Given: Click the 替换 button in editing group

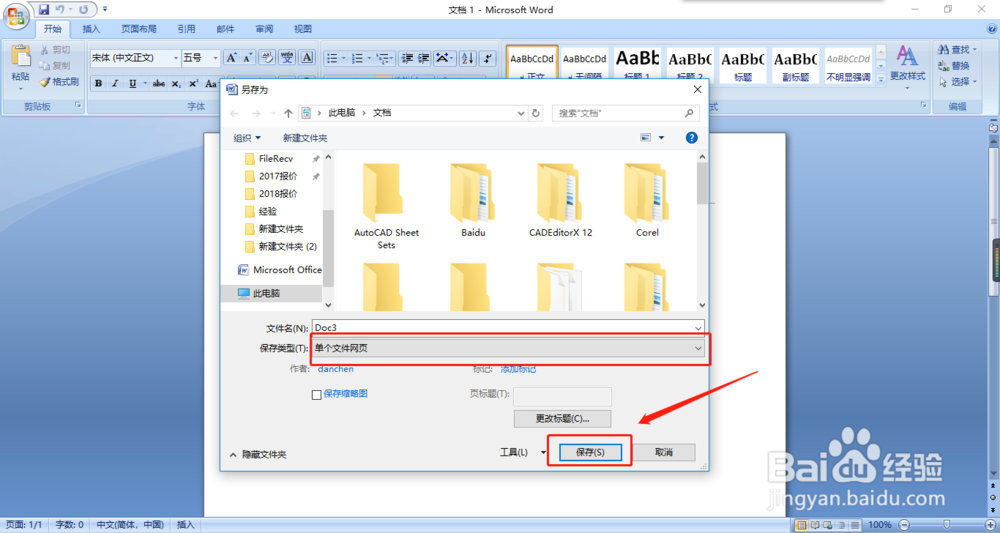Looking at the screenshot, I should [x=955, y=66].
